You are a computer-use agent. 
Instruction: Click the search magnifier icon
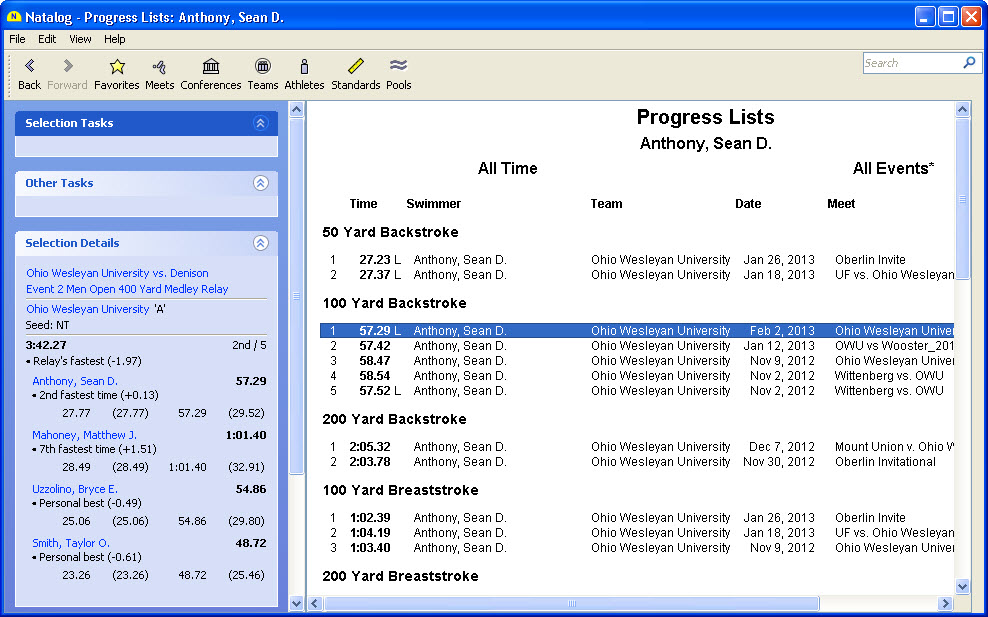coord(968,62)
